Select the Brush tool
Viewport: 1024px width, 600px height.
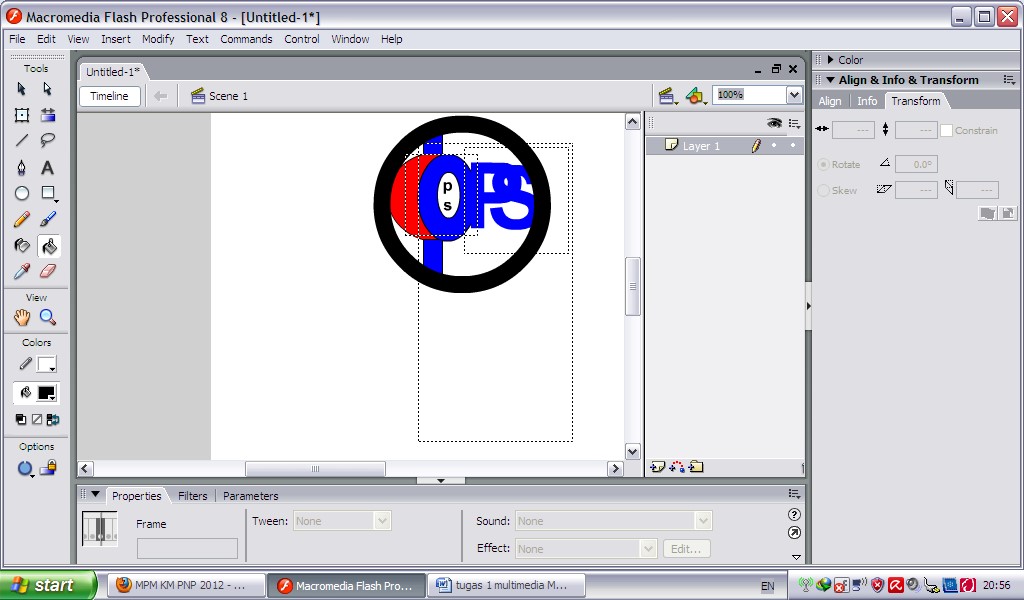(48, 219)
